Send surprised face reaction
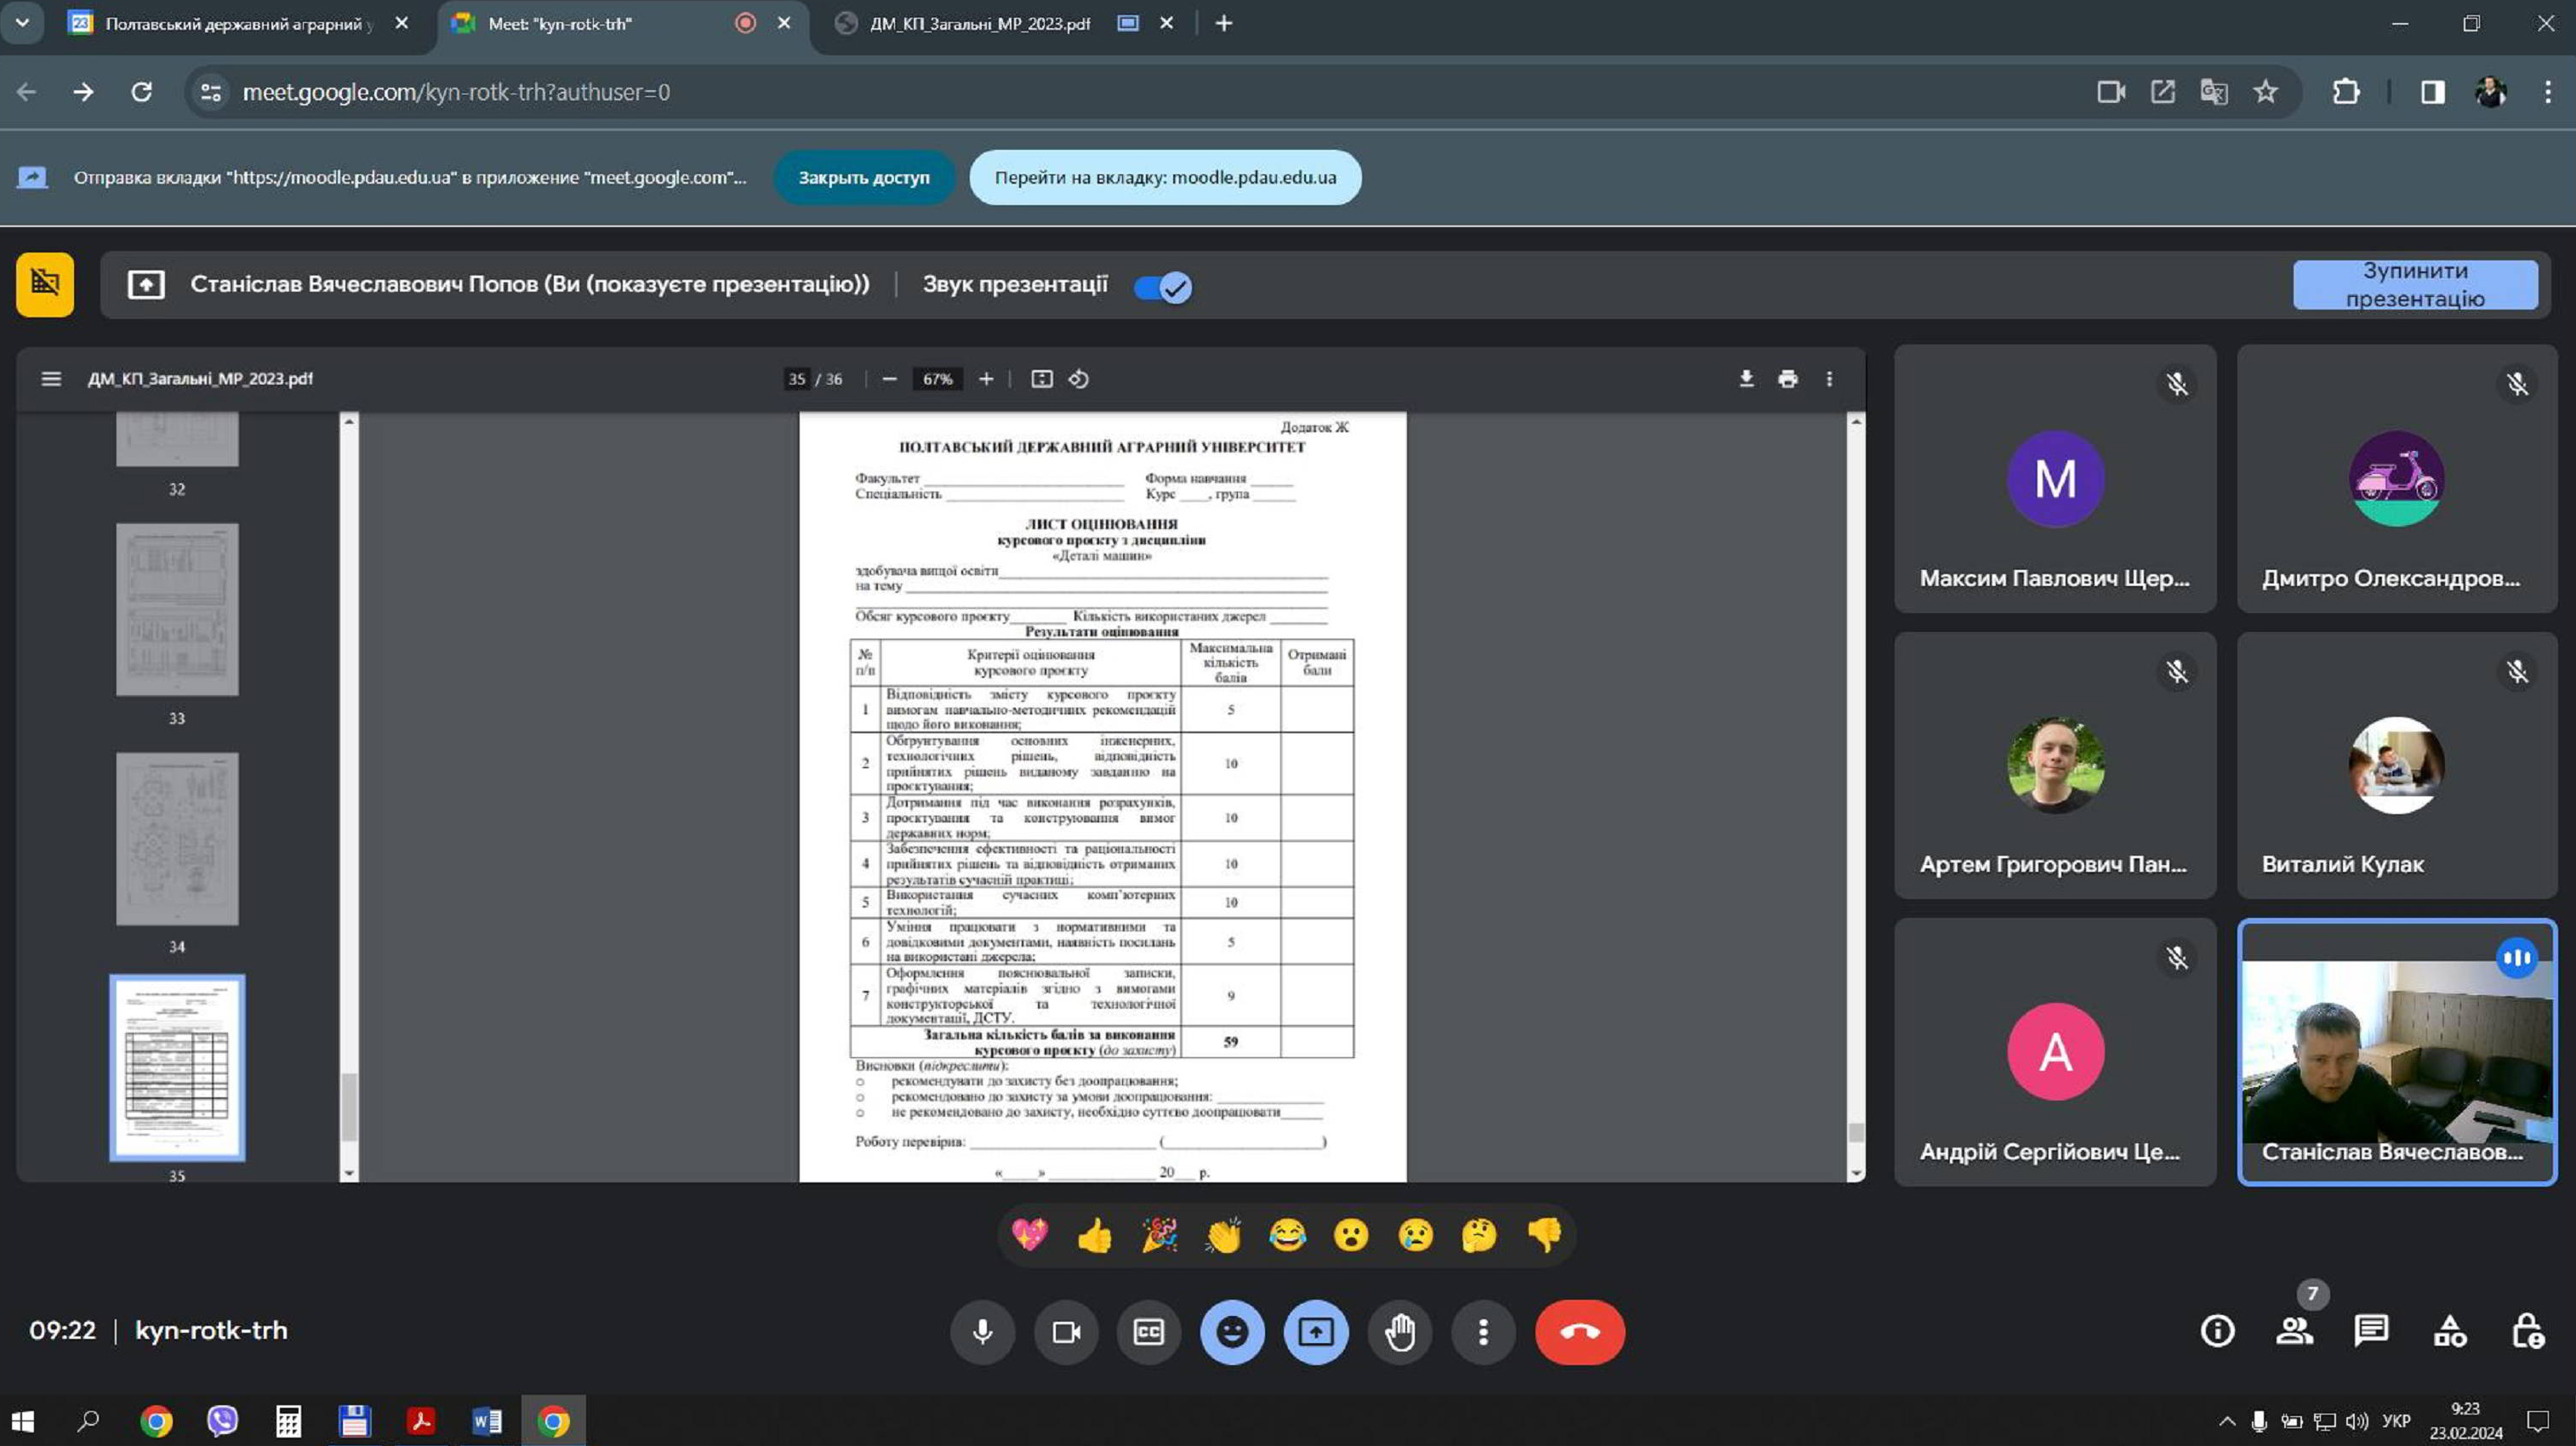 pyautogui.click(x=1351, y=1235)
